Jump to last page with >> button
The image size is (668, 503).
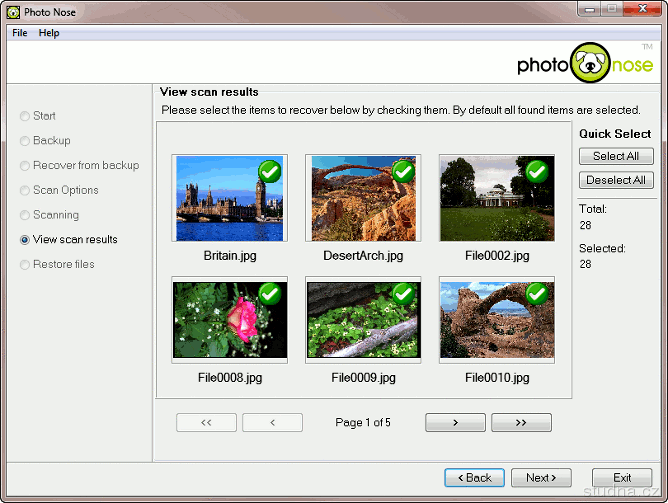click(521, 423)
